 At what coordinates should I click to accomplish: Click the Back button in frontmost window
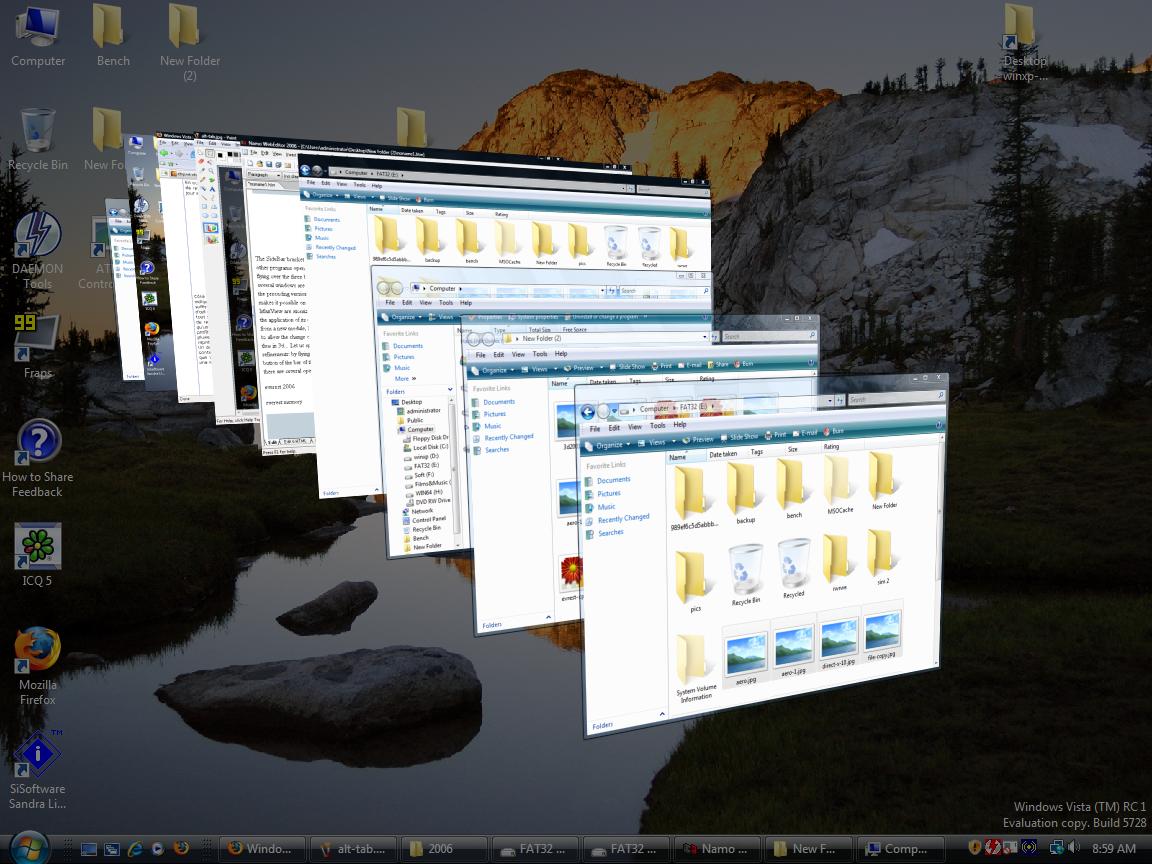588,412
